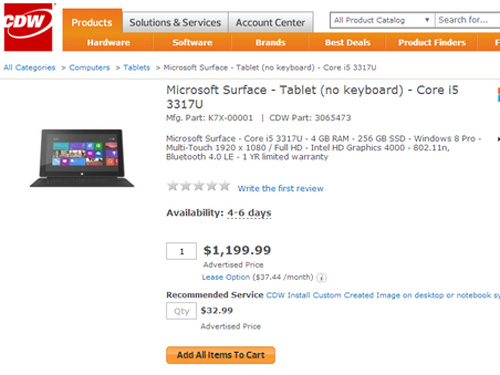Open the lease option info icon
The width and height of the screenshot is (500, 375).
pyautogui.click(x=321, y=278)
